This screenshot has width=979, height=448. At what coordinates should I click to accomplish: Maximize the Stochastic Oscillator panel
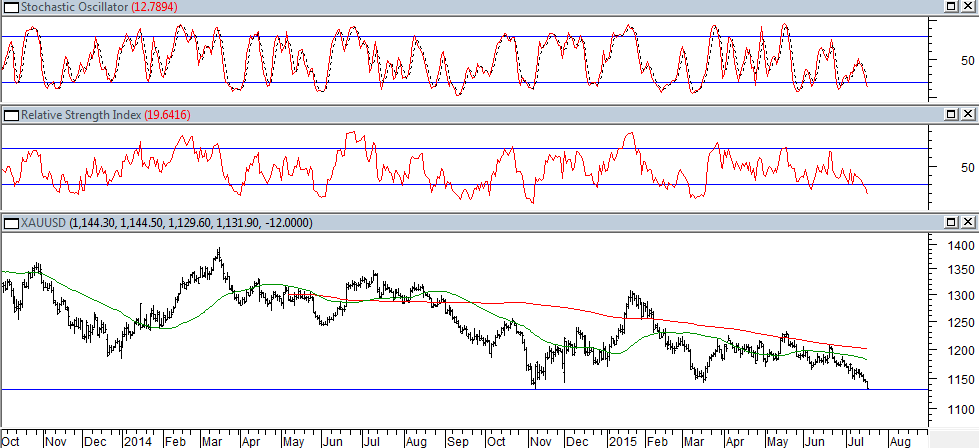(950, 8)
